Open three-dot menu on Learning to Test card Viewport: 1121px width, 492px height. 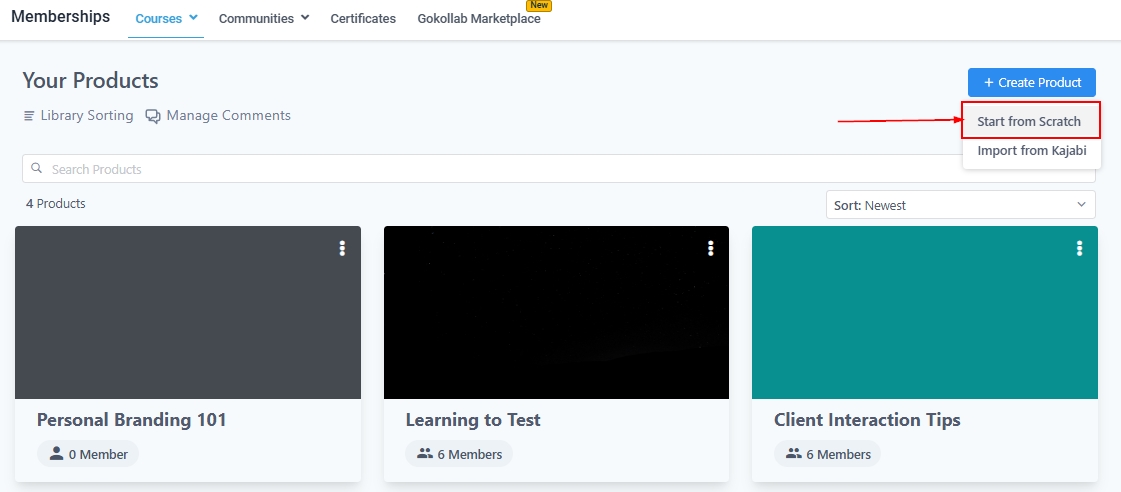[711, 248]
